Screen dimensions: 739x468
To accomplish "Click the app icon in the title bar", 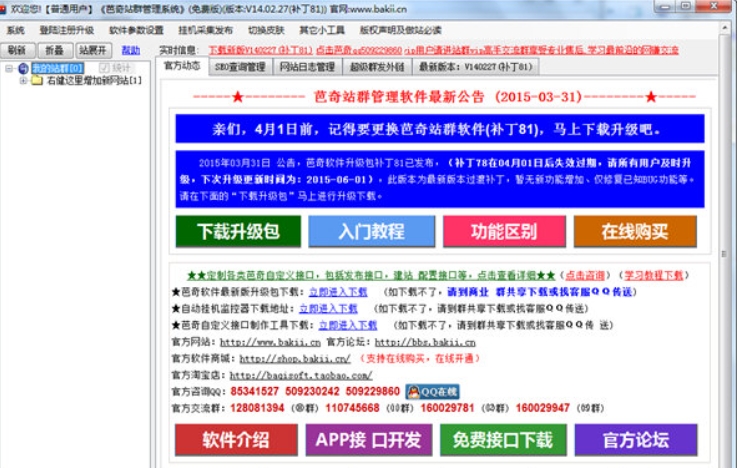I will (3, 9).
